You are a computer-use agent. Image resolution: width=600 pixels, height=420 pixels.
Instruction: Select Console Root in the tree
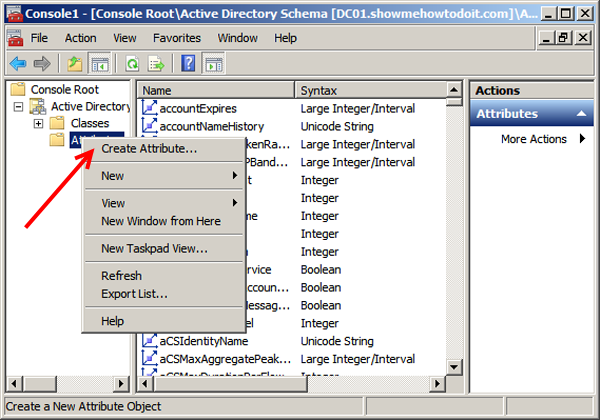(65, 89)
